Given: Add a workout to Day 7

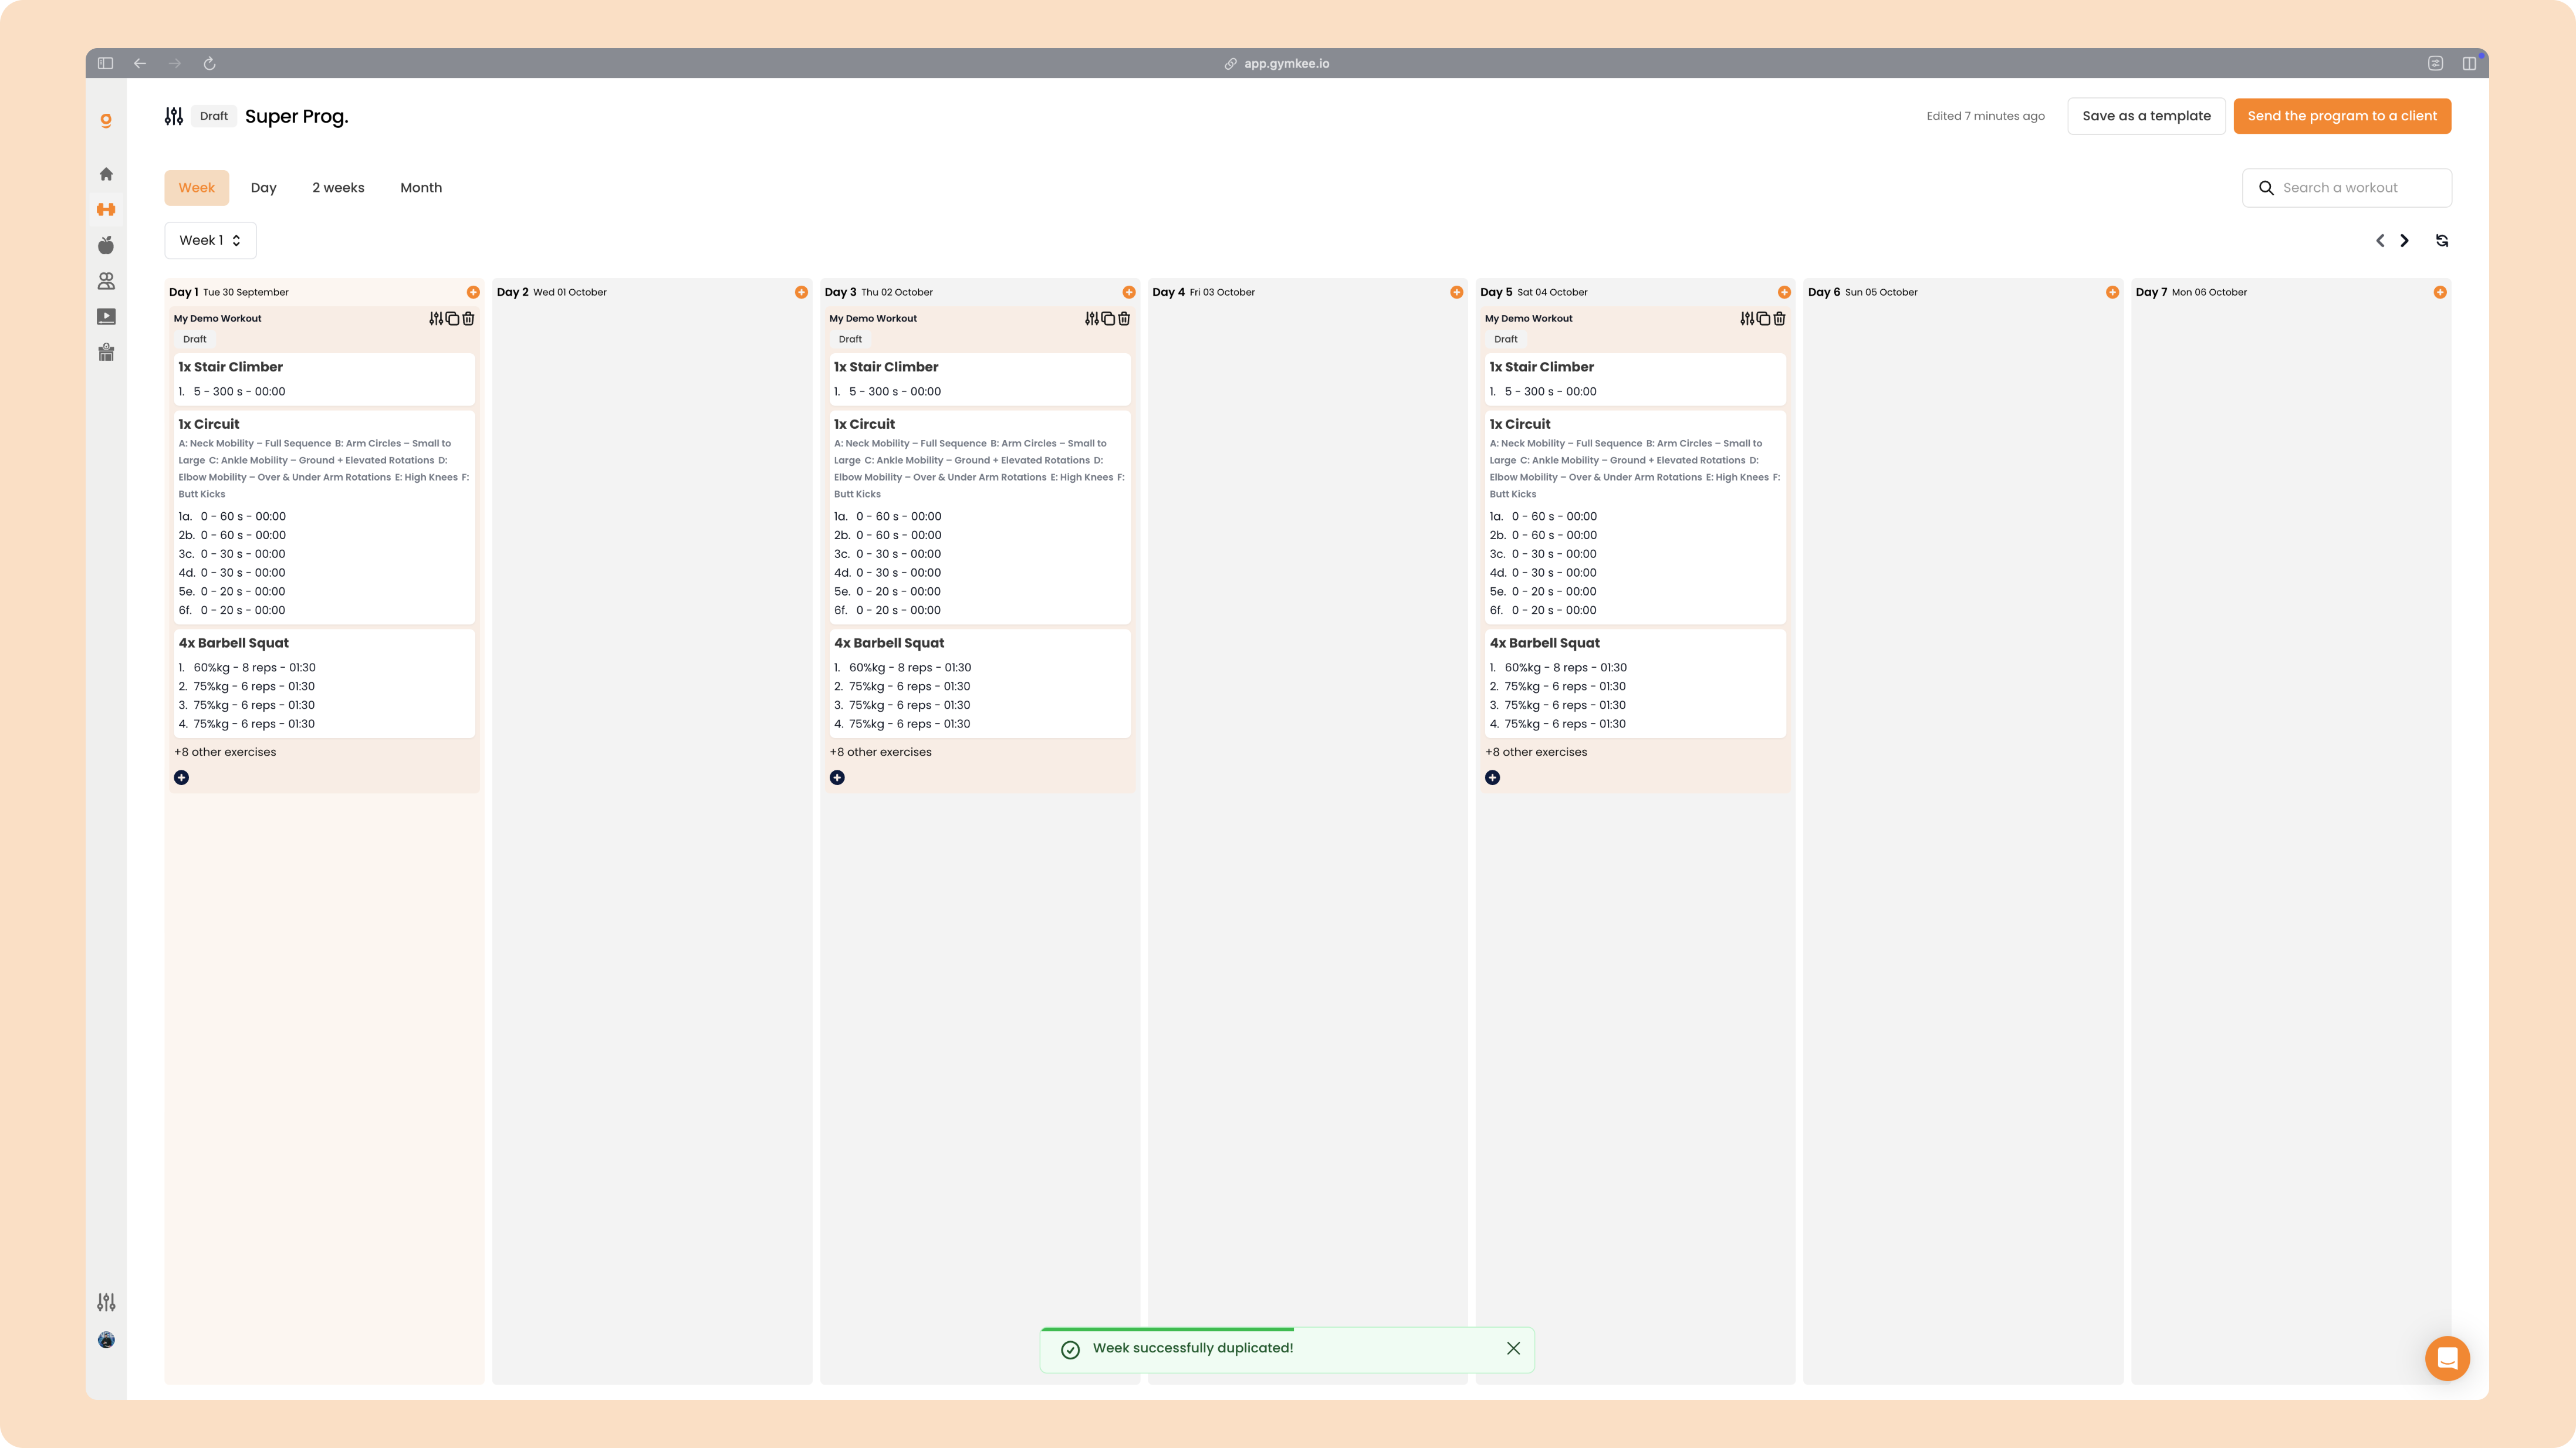Looking at the screenshot, I should coord(2440,292).
